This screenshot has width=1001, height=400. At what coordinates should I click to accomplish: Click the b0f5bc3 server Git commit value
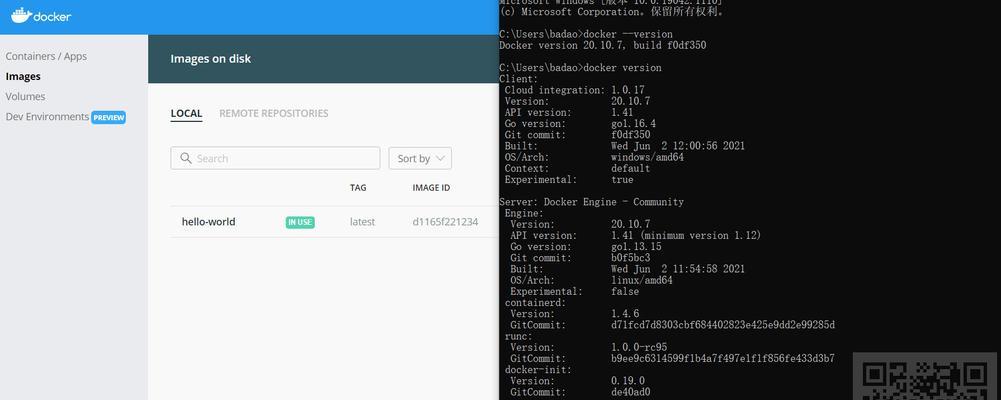[x=631, y=258]
